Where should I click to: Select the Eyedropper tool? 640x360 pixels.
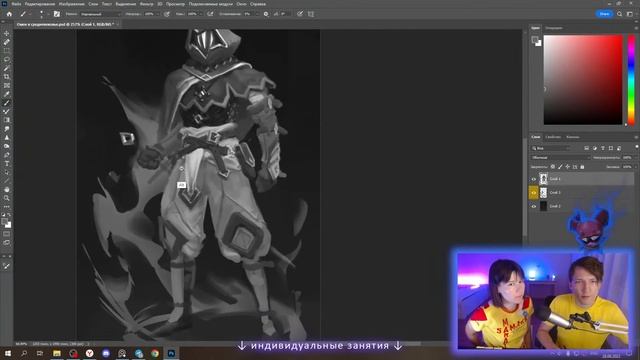click(7, 94)
